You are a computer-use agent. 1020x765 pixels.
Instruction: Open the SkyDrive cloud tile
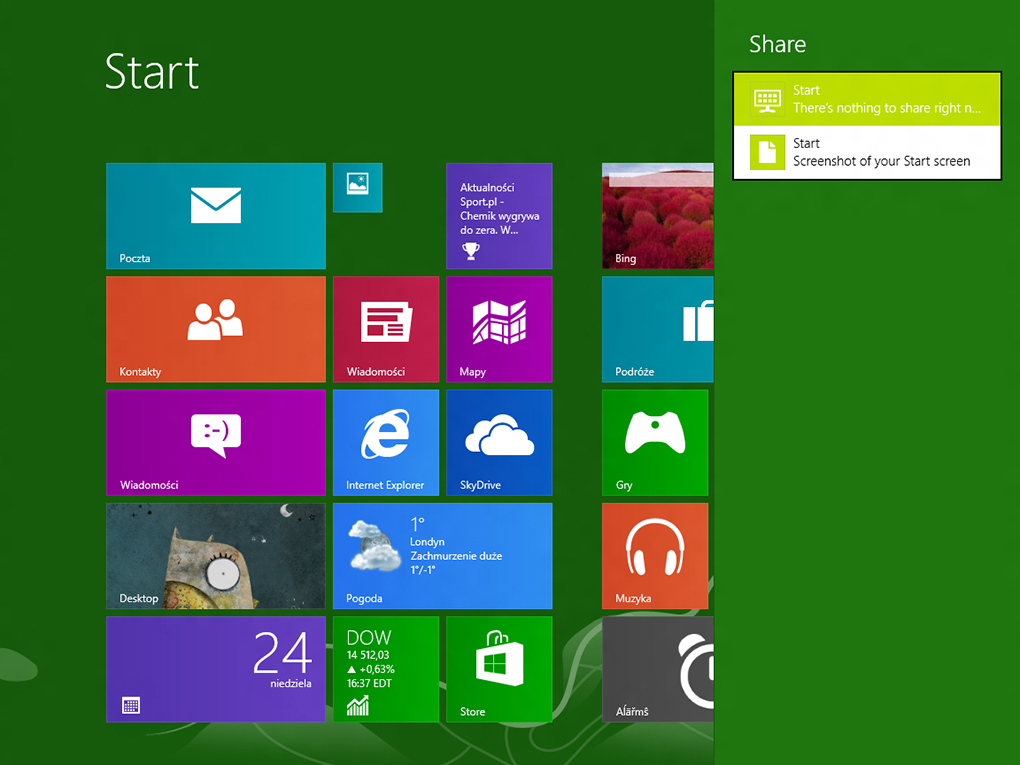point(499,442)
